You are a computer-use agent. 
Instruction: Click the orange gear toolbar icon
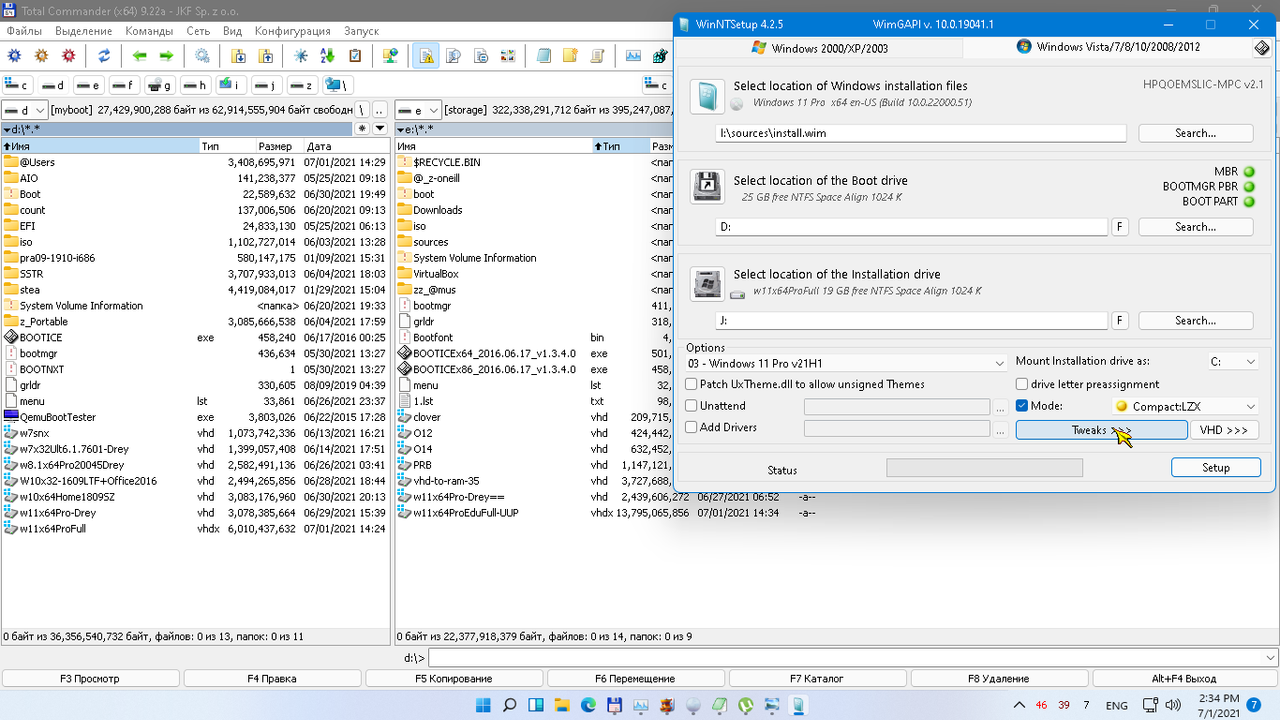point(42,56)
